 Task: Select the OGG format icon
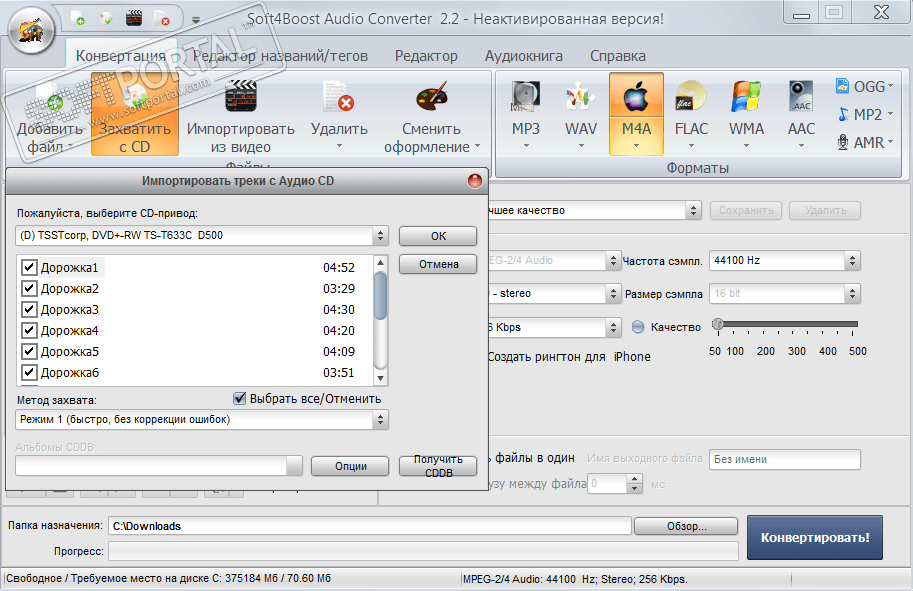842,86
